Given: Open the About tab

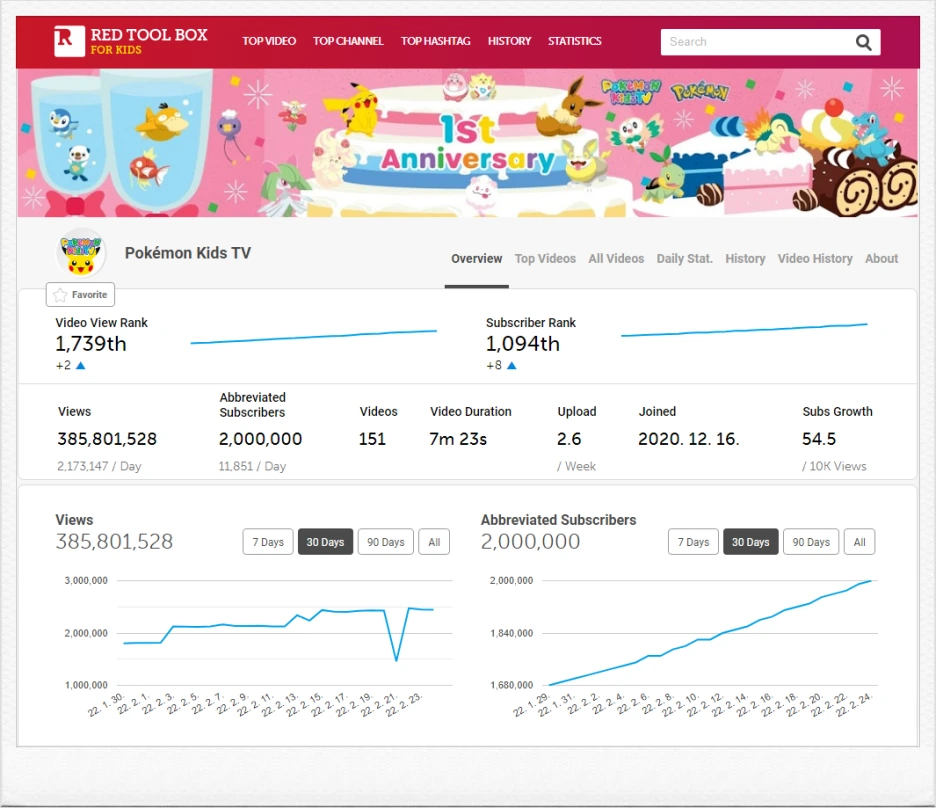Looking at the screenshot, I should [881, 258].
